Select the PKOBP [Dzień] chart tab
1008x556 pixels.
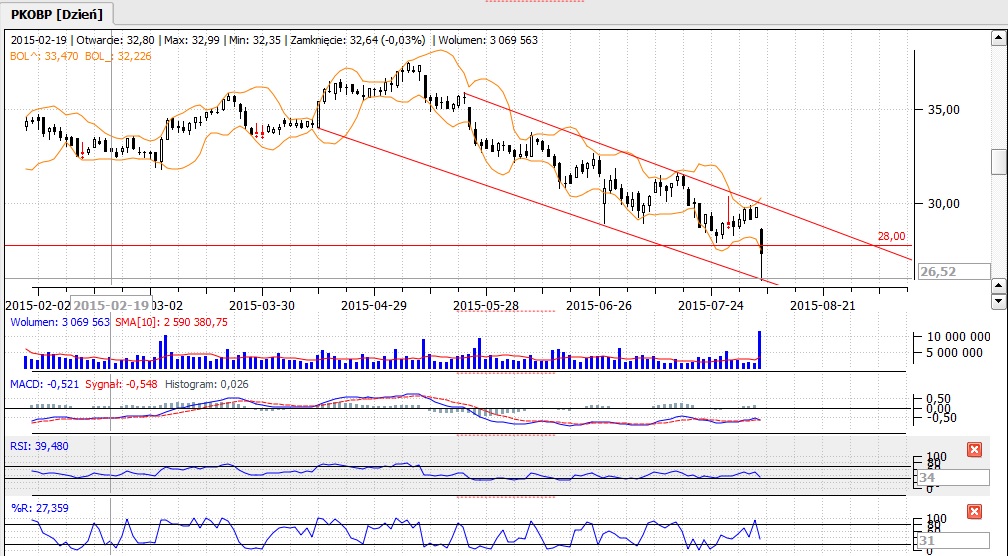click(x=58, y=15)
